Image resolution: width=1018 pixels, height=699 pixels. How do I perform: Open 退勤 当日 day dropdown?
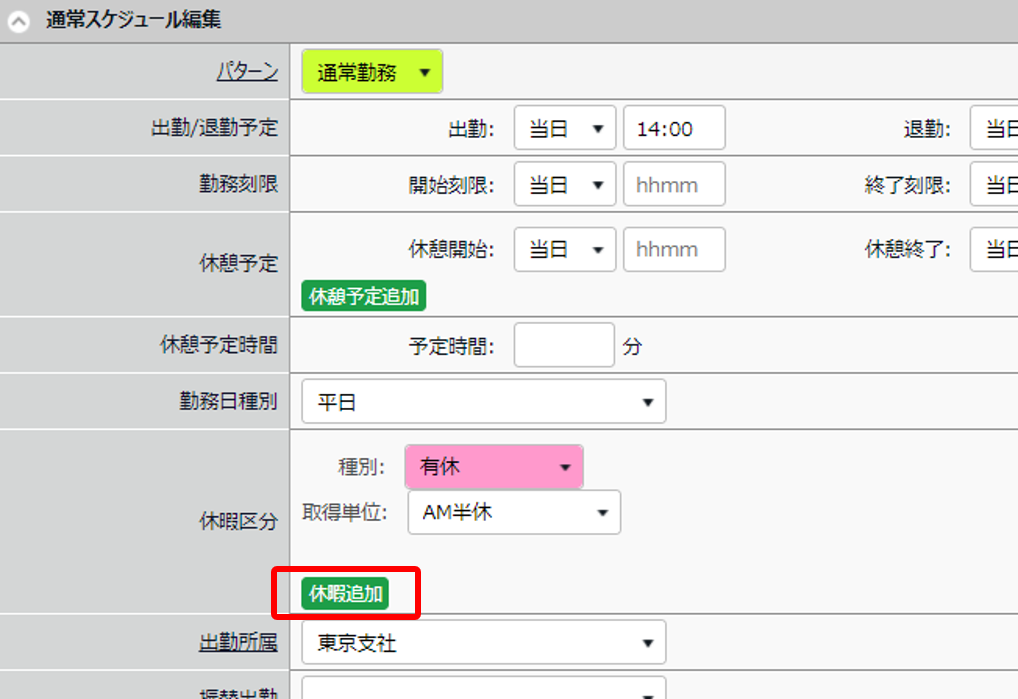tap(994, 128)
